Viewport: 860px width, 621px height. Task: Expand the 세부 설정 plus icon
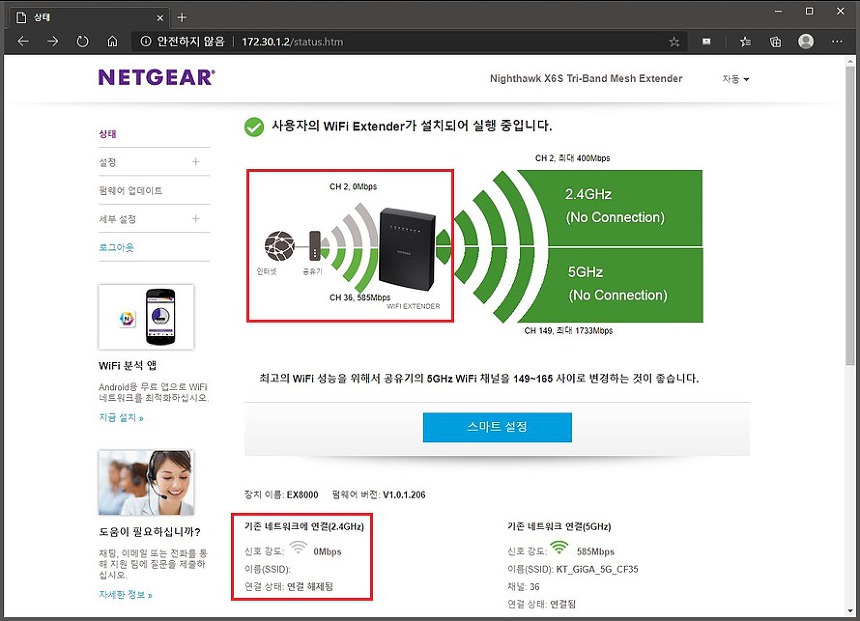point(196,218)
